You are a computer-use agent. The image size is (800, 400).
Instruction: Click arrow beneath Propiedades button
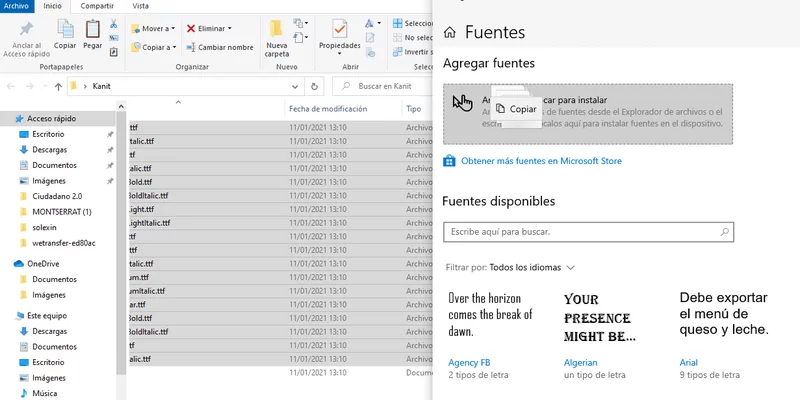click(x=339, y=54)
